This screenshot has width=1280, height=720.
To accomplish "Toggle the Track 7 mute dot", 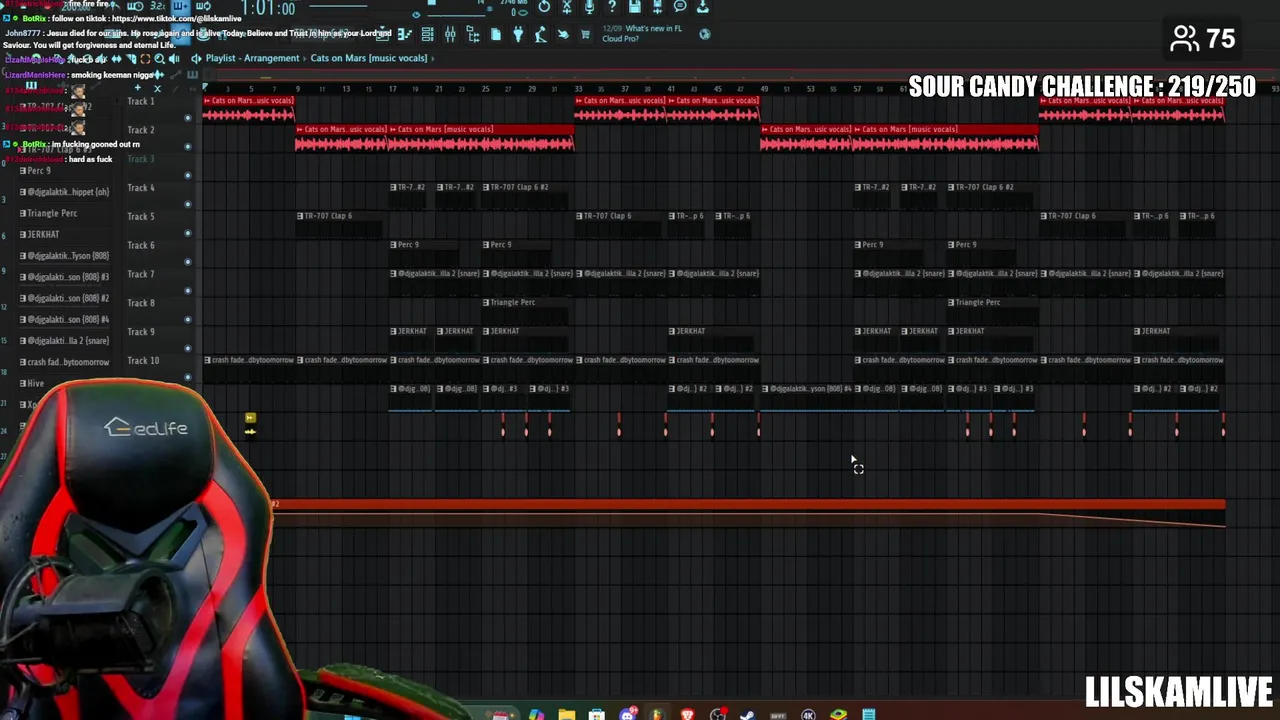I will tap(188, 291).
